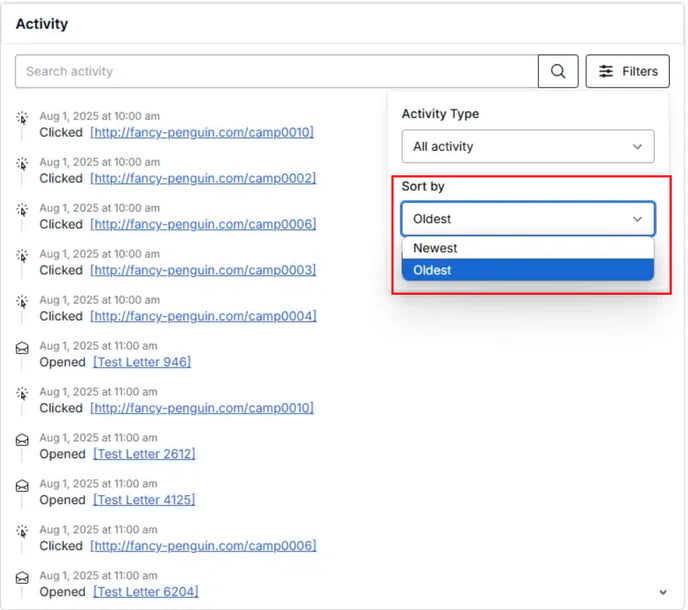Image resolution: width=688 pixels, height=610 pixels.
Task: Click the magnifying glass search button
Action: point(558,71)
